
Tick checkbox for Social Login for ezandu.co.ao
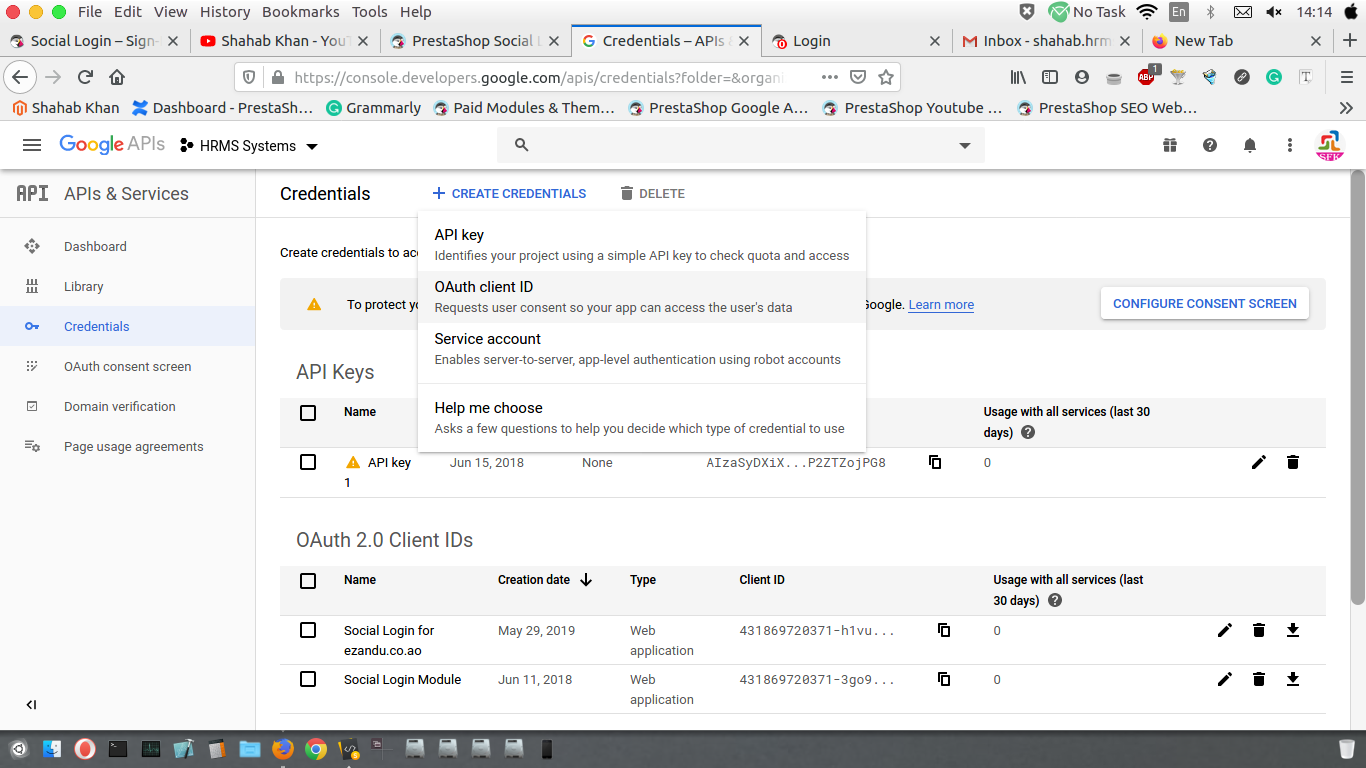coord(308,630)
